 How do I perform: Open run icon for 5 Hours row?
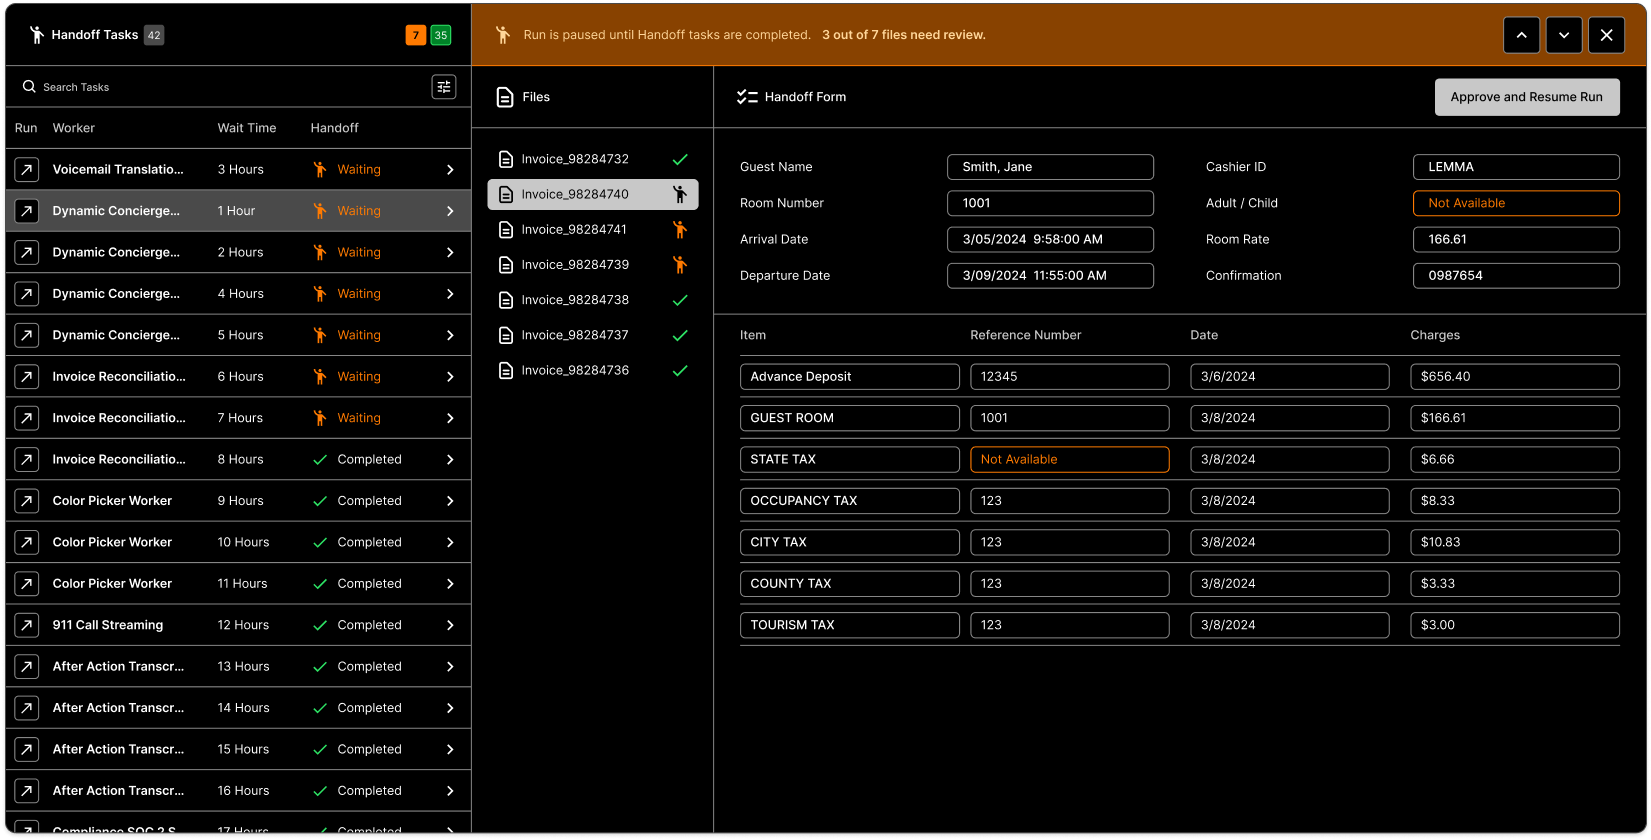pos(27,335)
